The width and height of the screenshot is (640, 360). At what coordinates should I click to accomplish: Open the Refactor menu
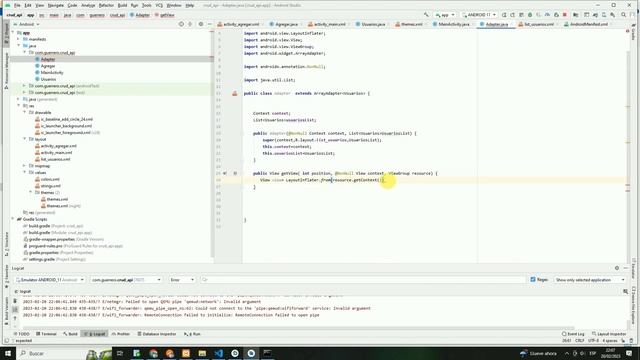[106, 5]
